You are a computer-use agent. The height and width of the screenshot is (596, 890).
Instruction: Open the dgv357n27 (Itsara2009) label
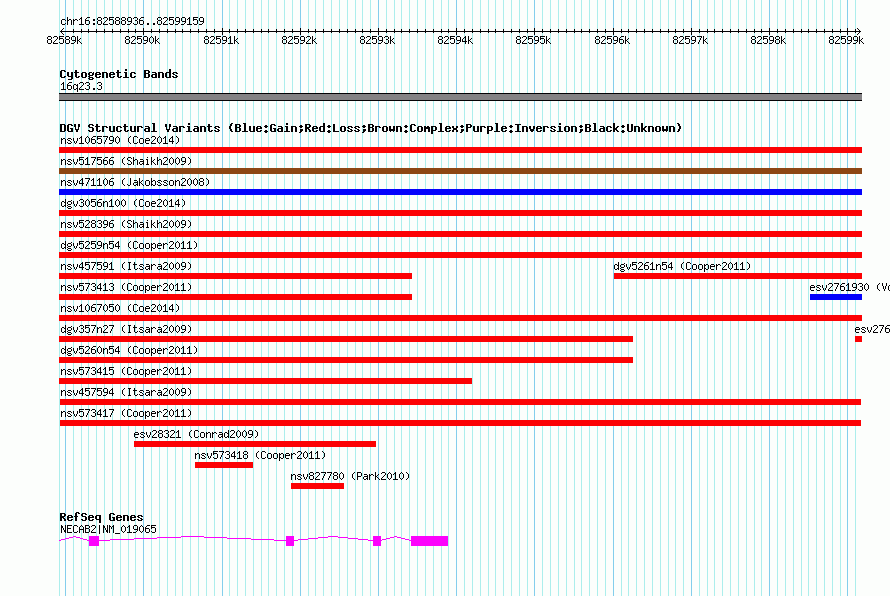pos(126,329)
